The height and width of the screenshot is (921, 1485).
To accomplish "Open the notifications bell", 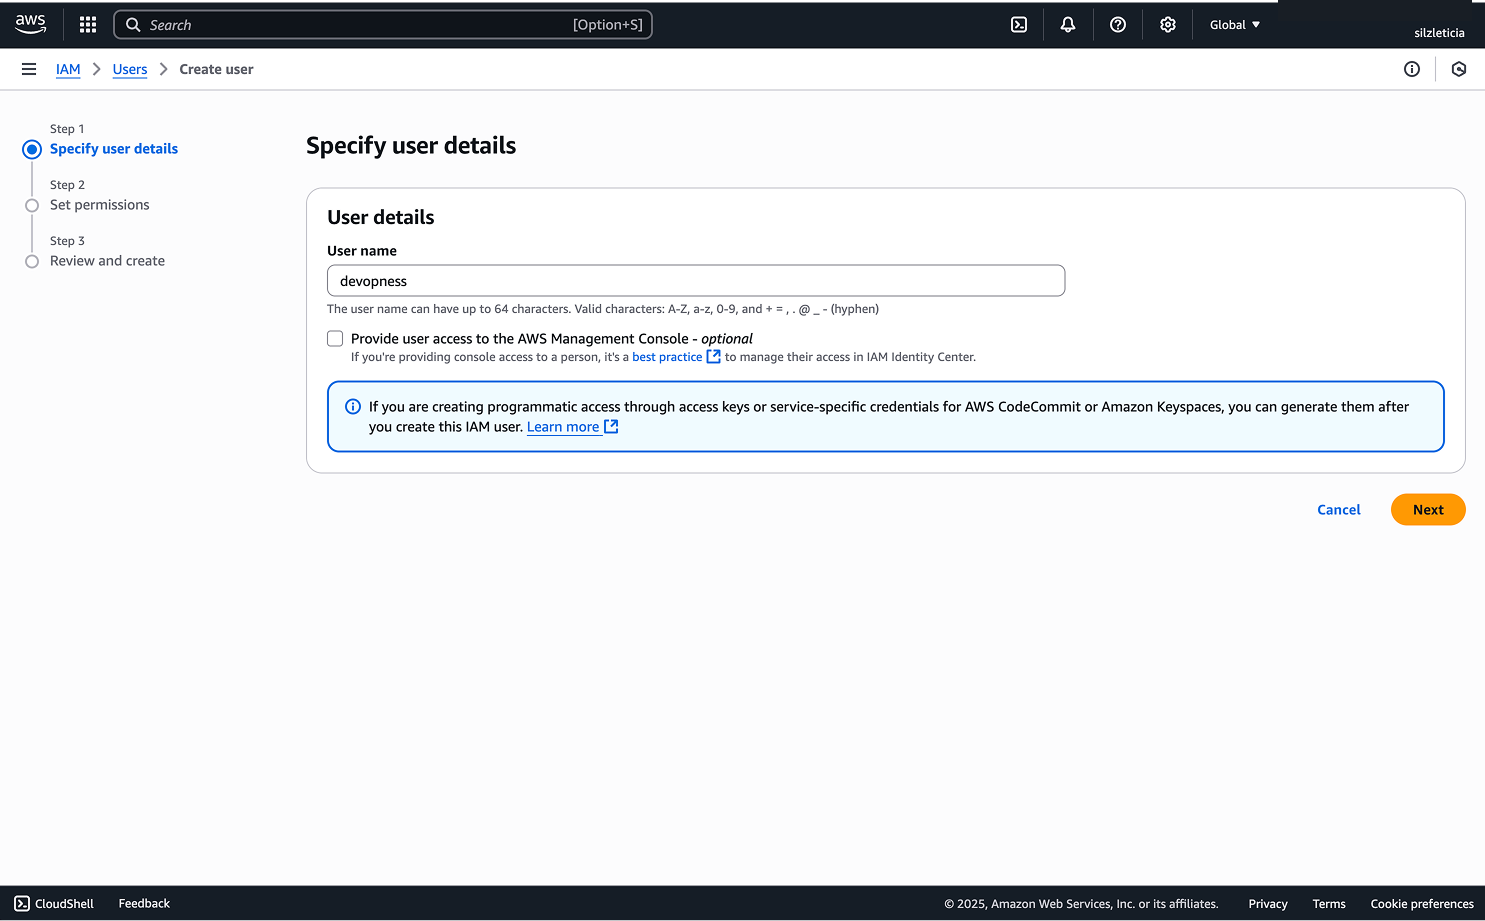I will coord(1068,25).
